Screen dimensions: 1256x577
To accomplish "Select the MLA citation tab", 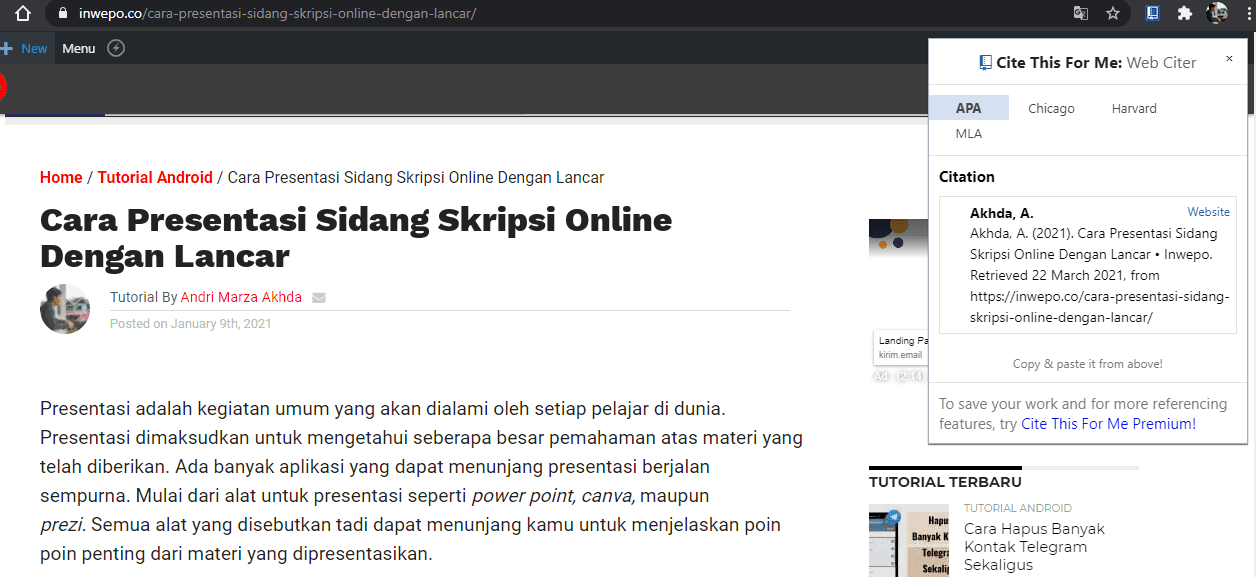I will [968, 133].
